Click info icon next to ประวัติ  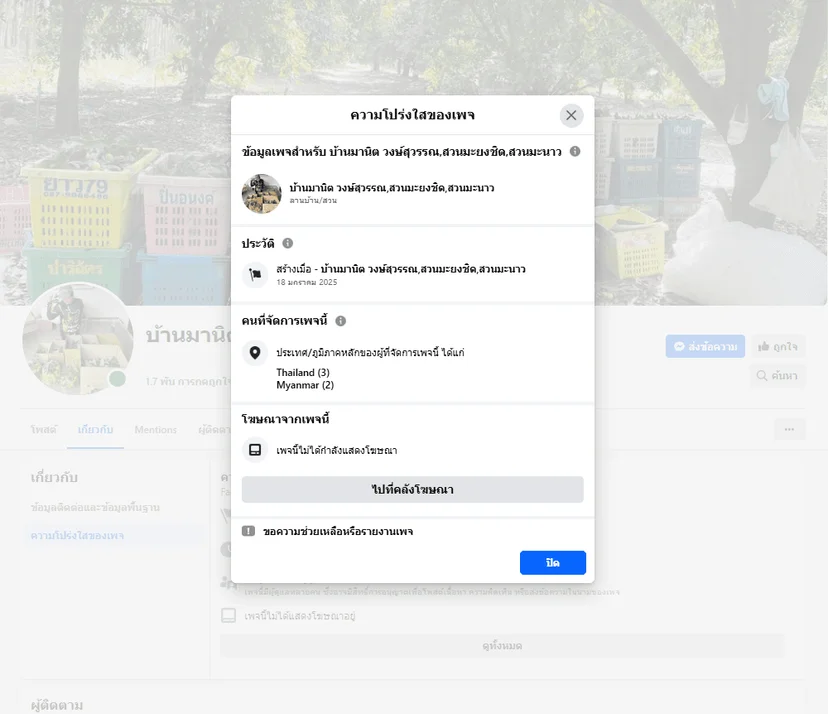288,243
